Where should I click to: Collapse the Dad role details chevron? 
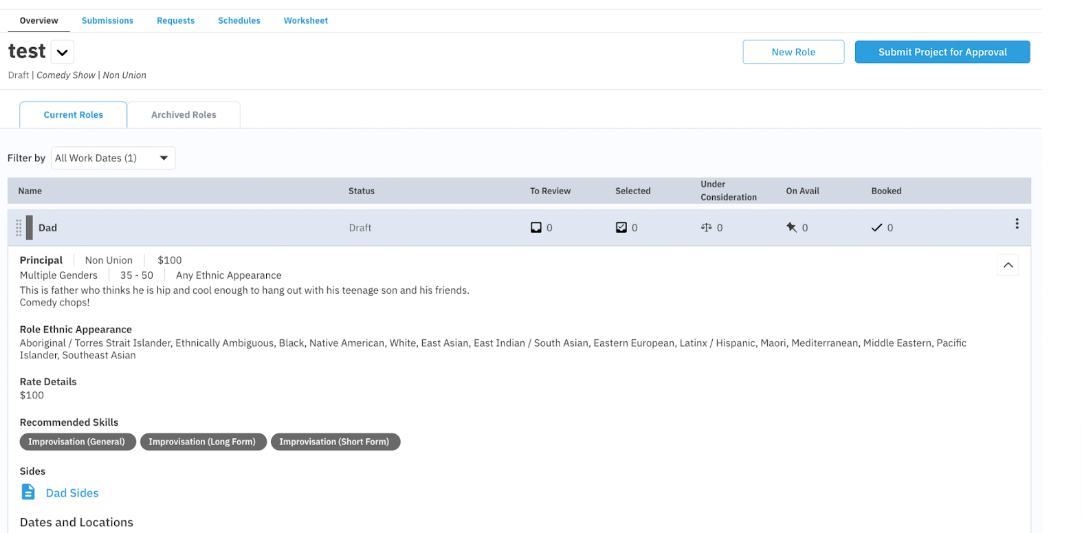1007,264
